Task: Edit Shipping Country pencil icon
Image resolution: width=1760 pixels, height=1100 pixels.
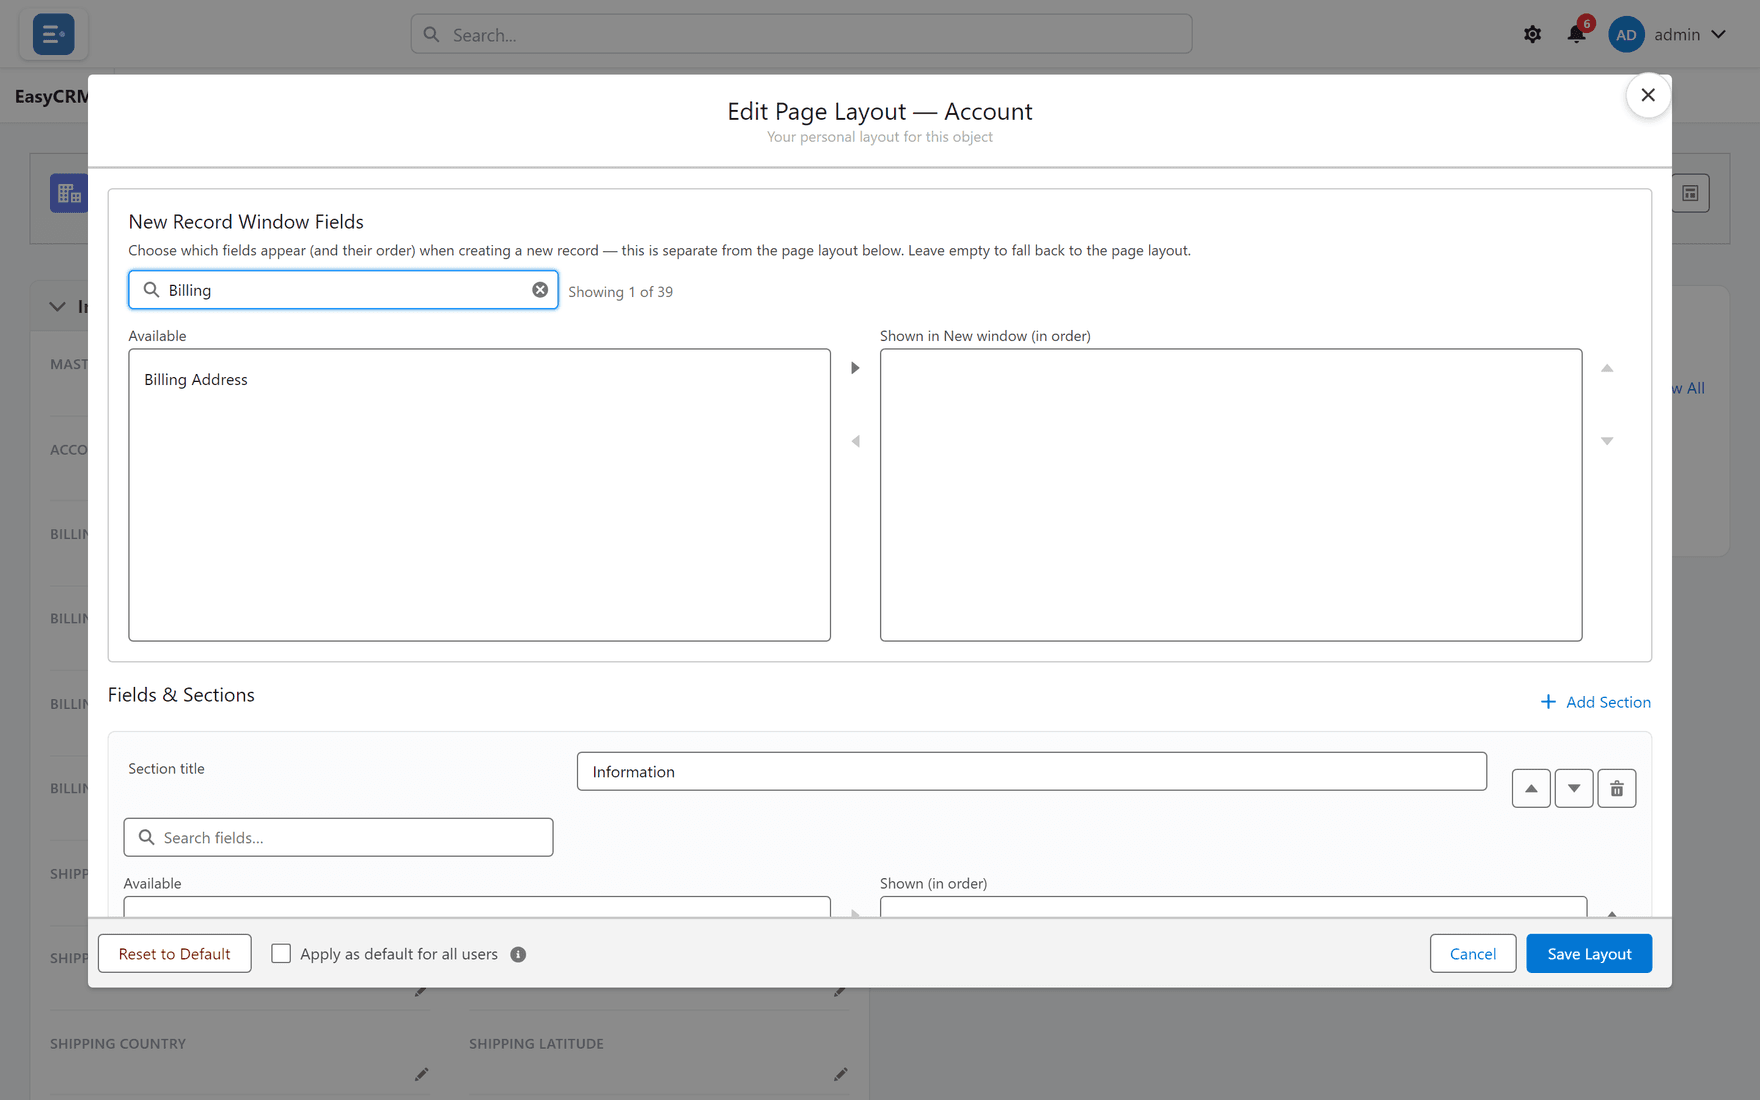Action: point(421,1074)
